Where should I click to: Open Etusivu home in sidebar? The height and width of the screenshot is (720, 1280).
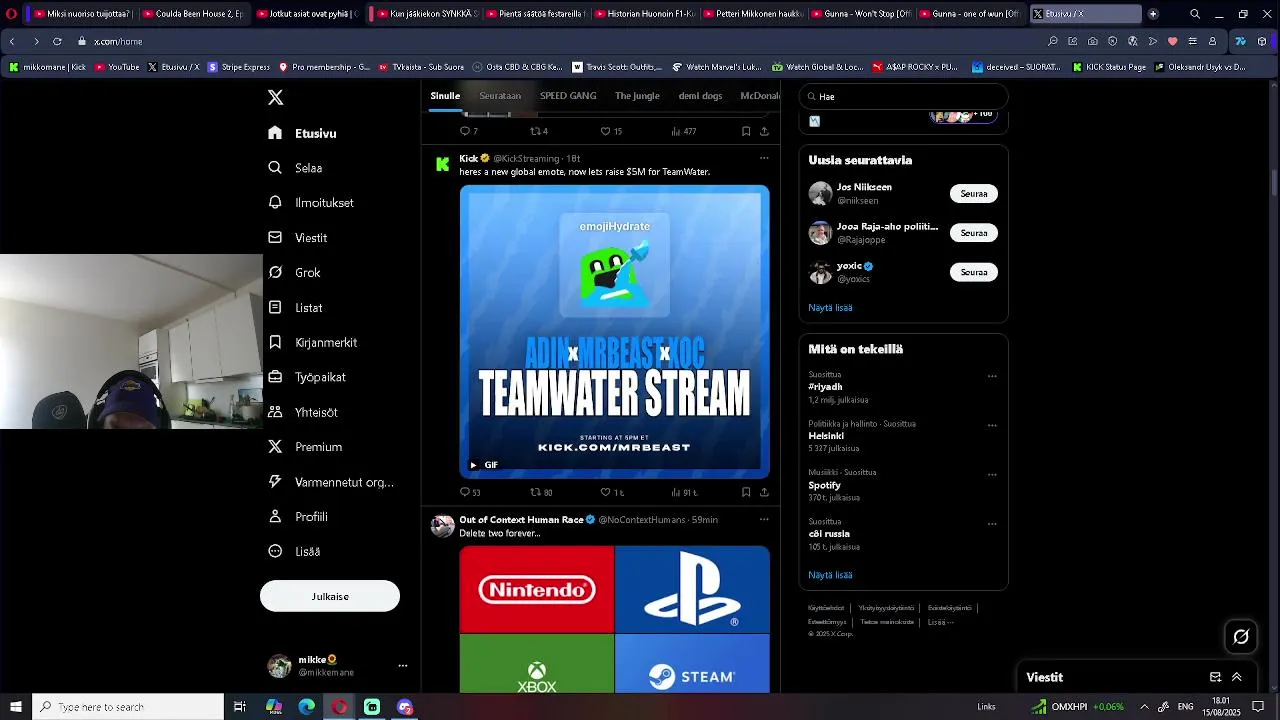303,133
